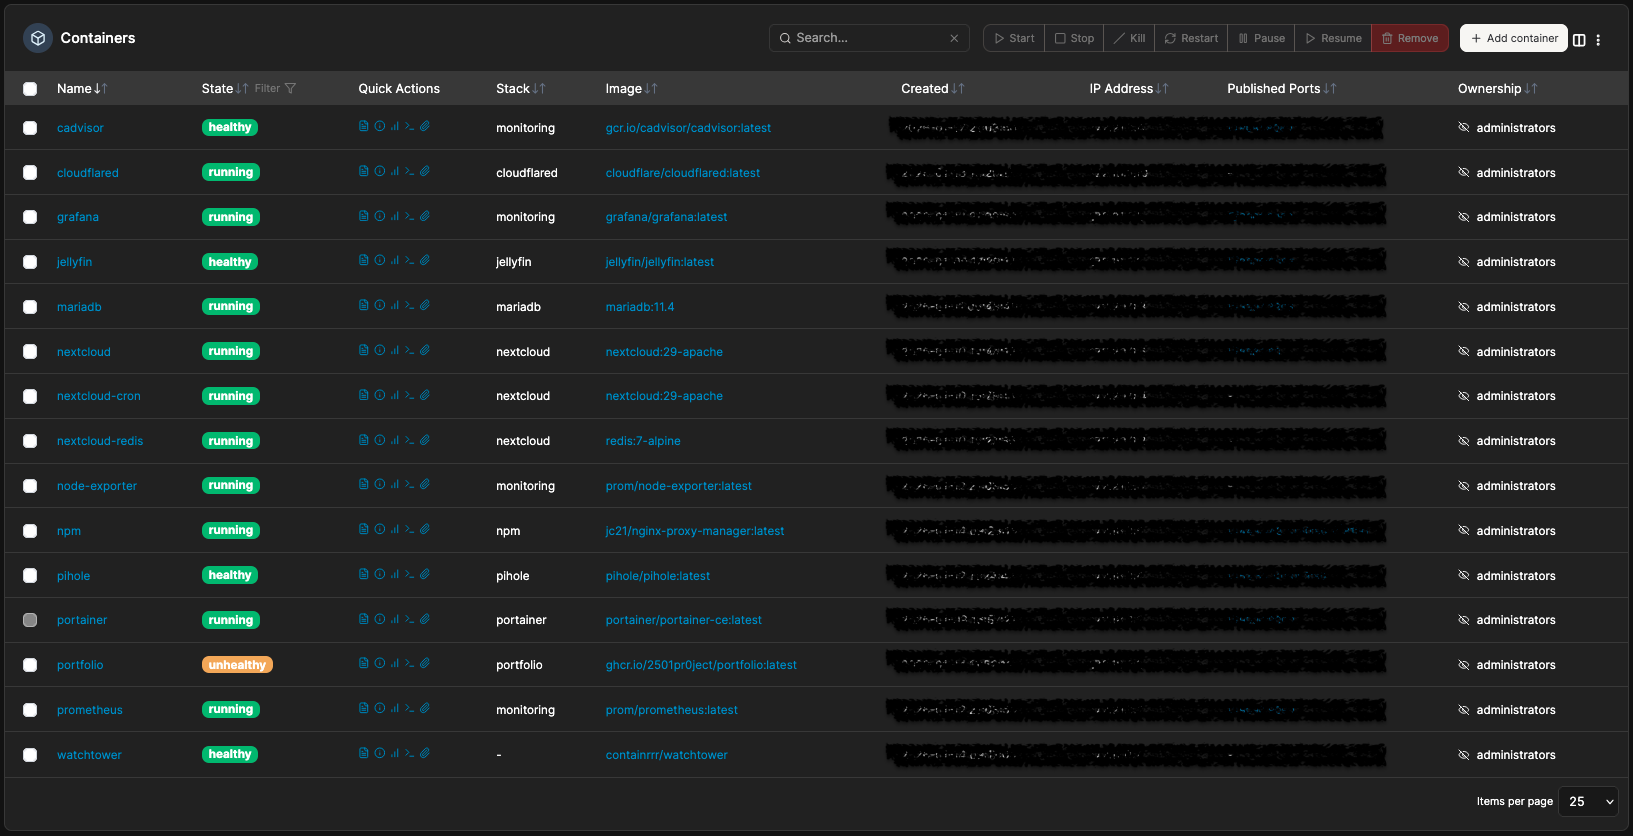The image size is (1633, 836).
Task: Select the grafana row checkbox
Action: coord(30,217)
